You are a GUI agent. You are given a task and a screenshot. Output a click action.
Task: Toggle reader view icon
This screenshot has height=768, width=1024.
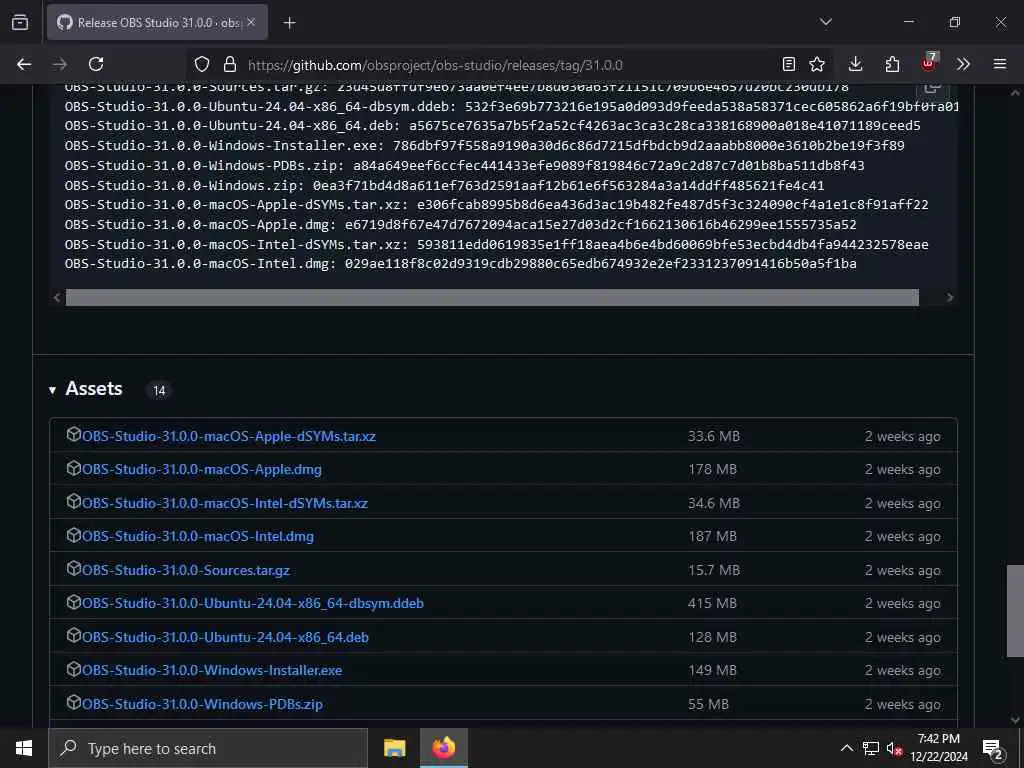point(789,64)
